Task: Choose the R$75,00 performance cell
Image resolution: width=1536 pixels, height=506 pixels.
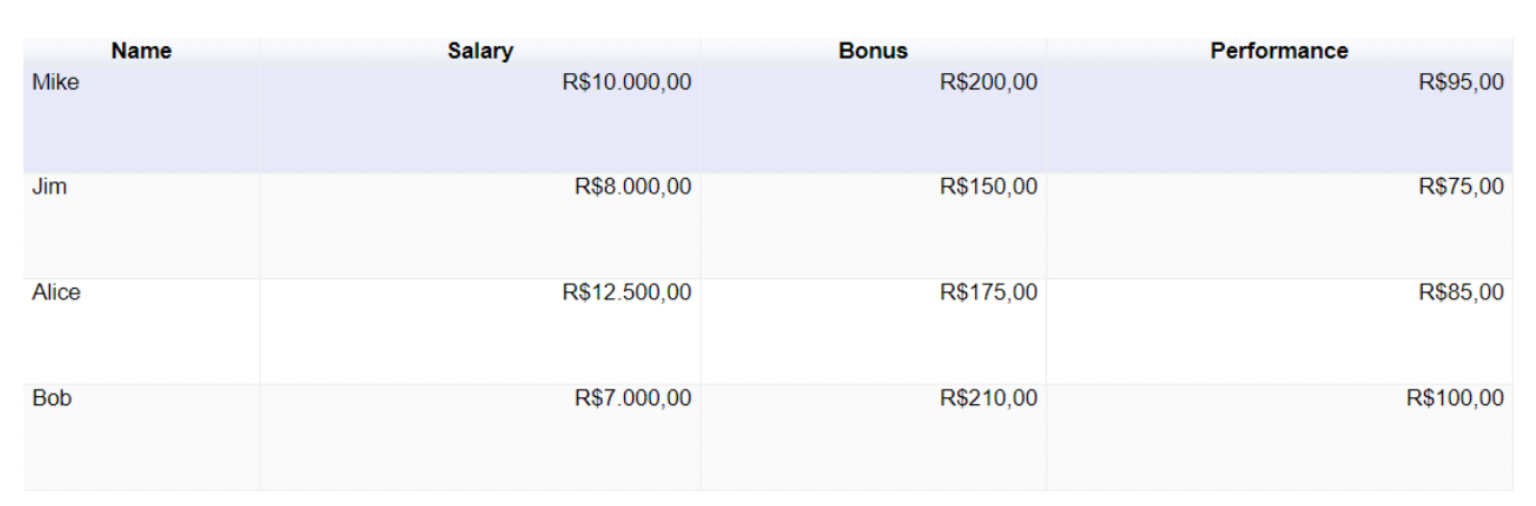Action: pos(1280,225)
